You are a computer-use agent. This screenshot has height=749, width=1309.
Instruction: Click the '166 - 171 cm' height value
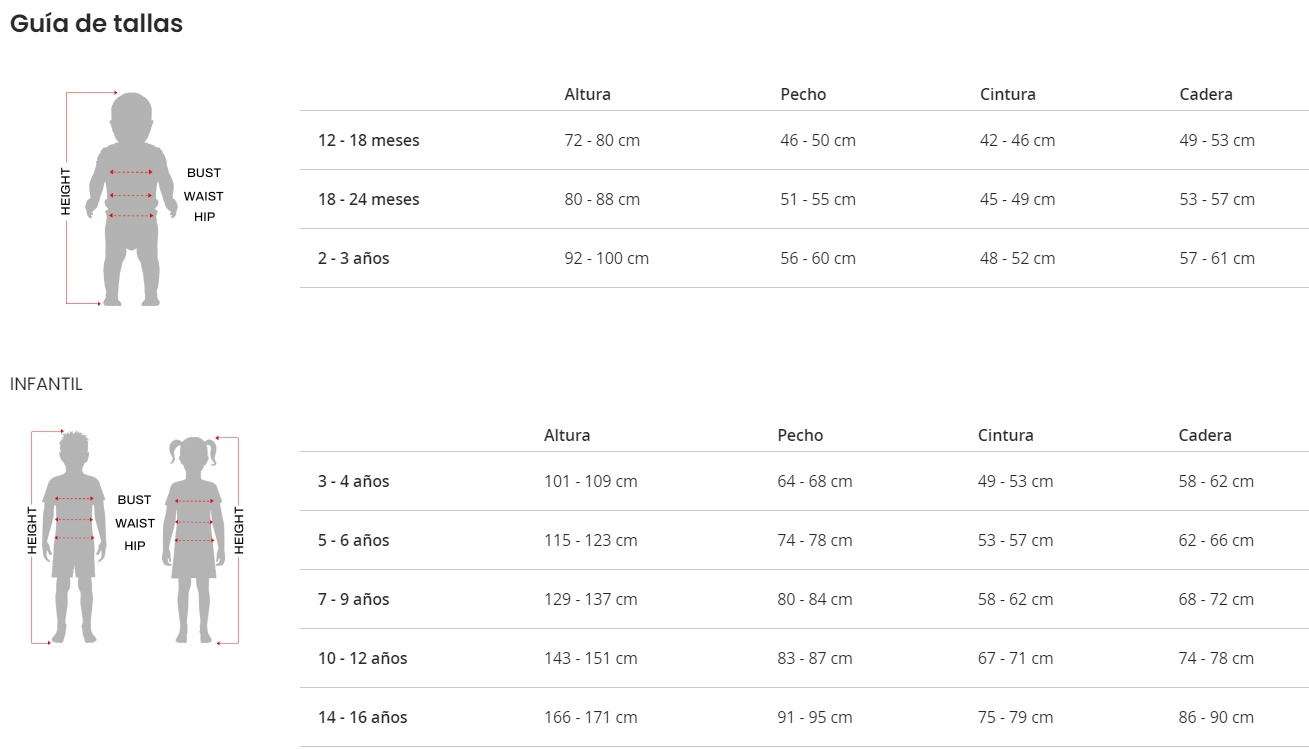point(590,717)
